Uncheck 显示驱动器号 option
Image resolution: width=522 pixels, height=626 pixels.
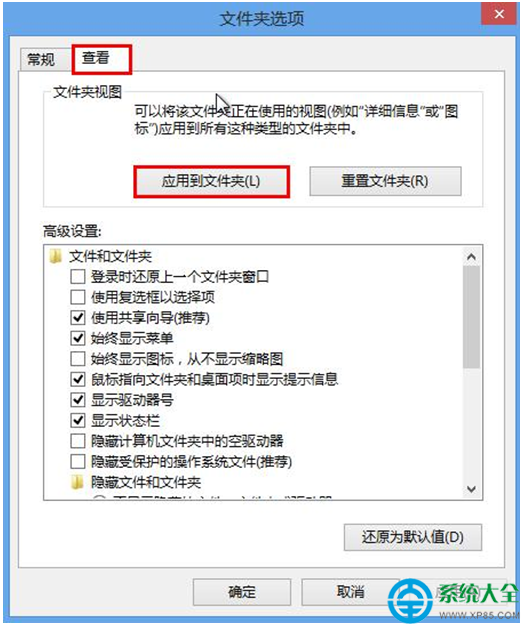pyautogui.click(x=78, y=400)
